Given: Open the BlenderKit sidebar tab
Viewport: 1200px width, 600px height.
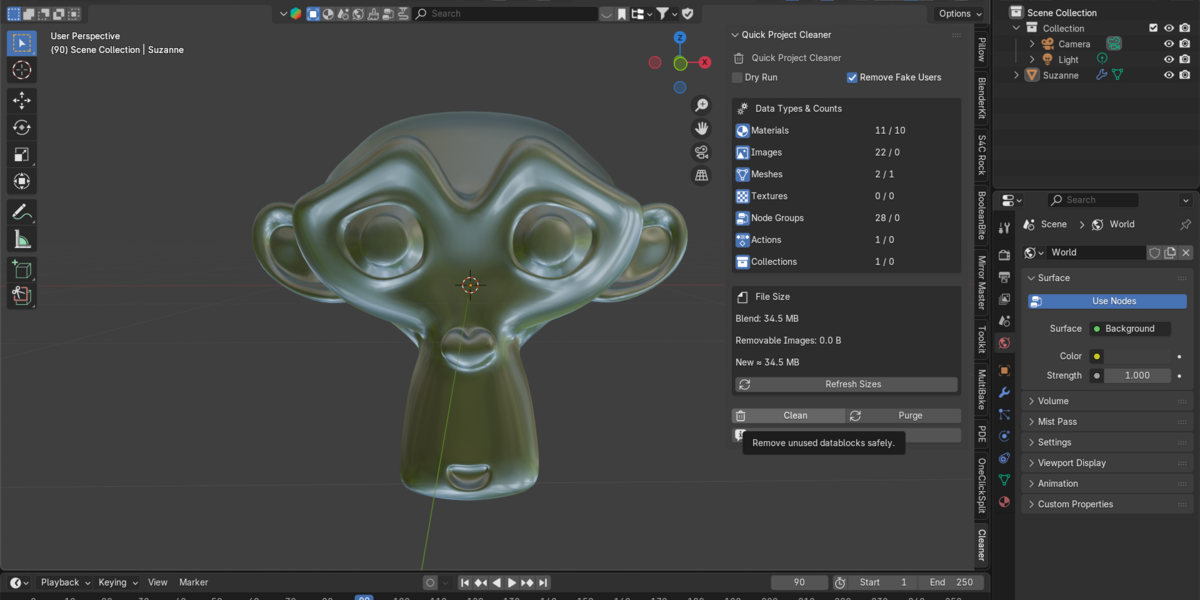Looking at the screenshot, I should click(982, 100).
